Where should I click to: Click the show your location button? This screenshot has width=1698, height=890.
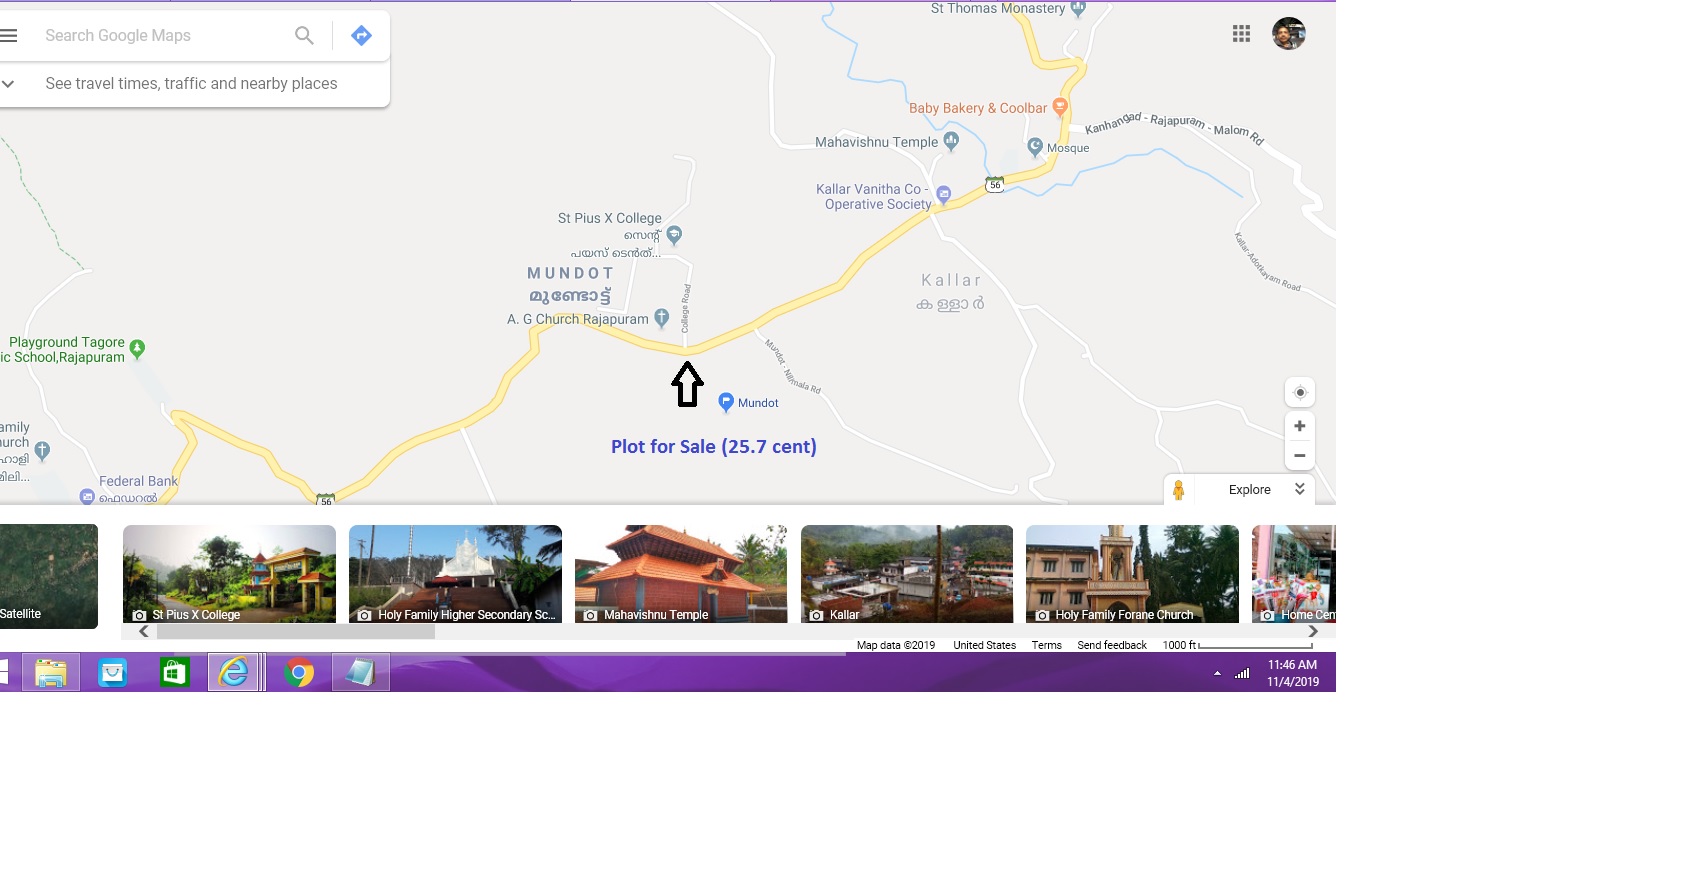pos(1299,392)
